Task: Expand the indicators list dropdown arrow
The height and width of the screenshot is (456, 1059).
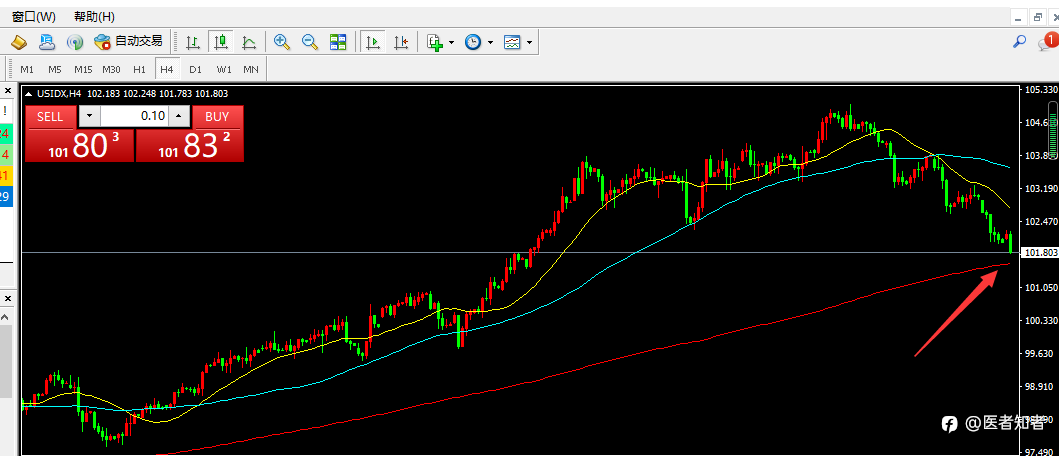Action: tap(451, 43)
